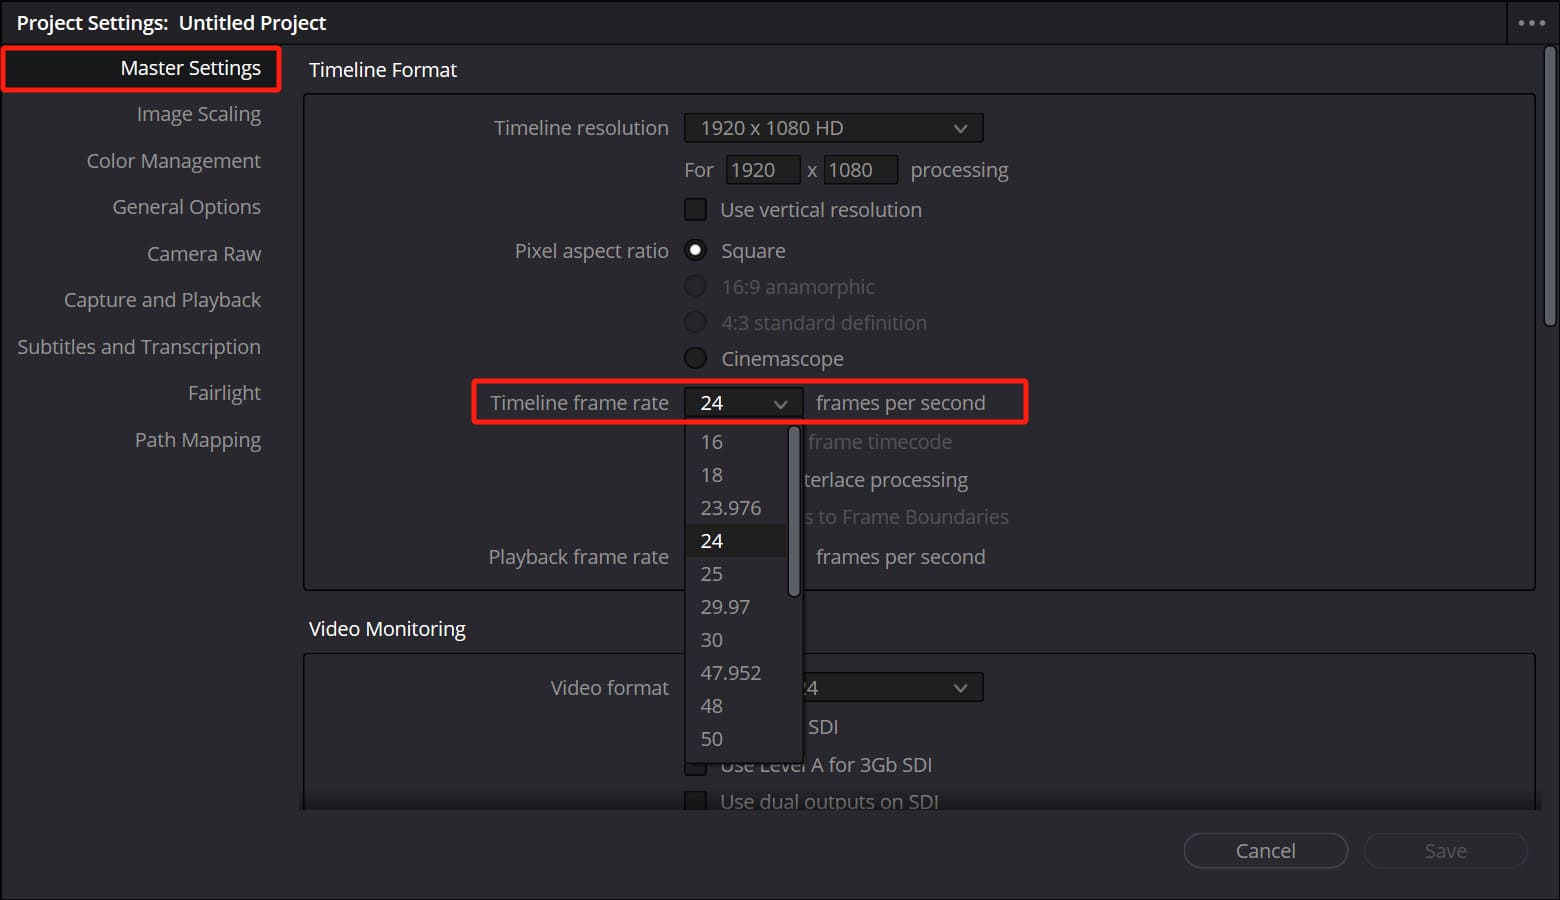Select 4:3 standard definition aspect ratio
1560x900 pixels.
695,322
